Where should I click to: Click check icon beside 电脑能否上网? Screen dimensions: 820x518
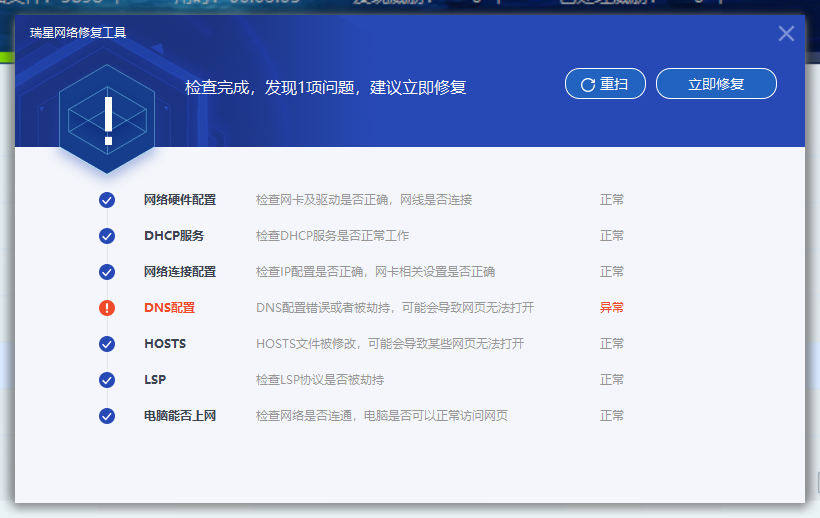click(x=107, y=416)
